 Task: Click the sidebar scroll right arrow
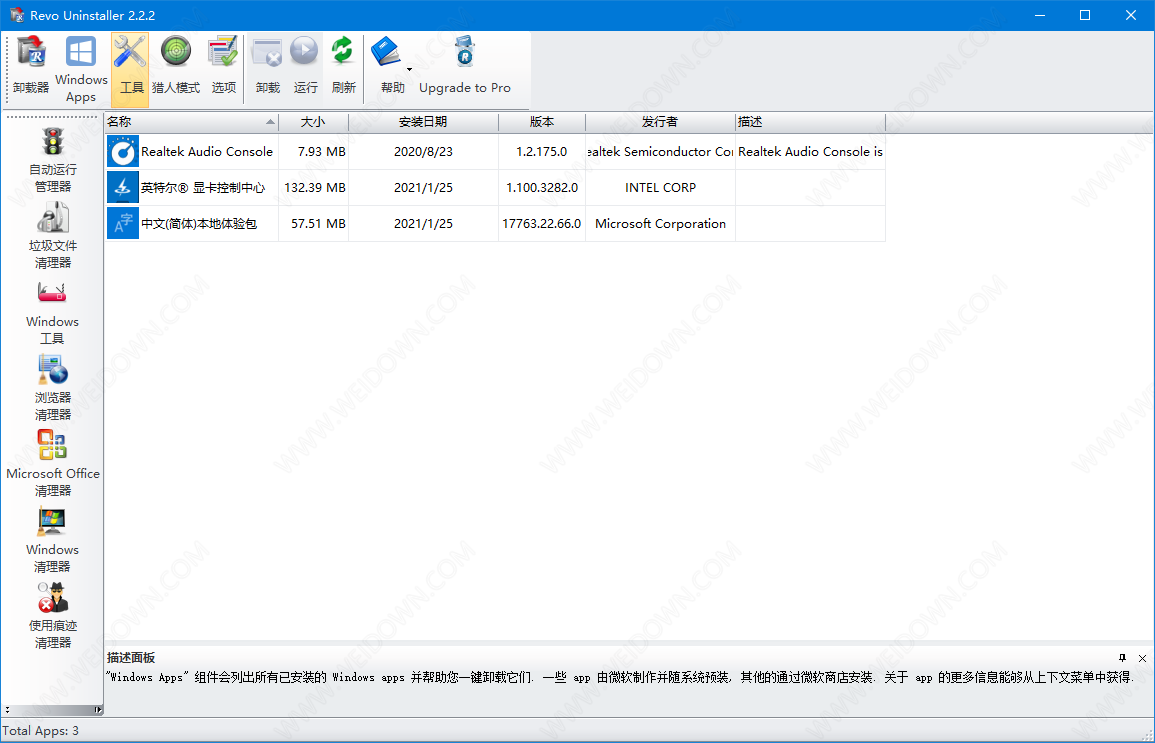(x=98, y=710)
